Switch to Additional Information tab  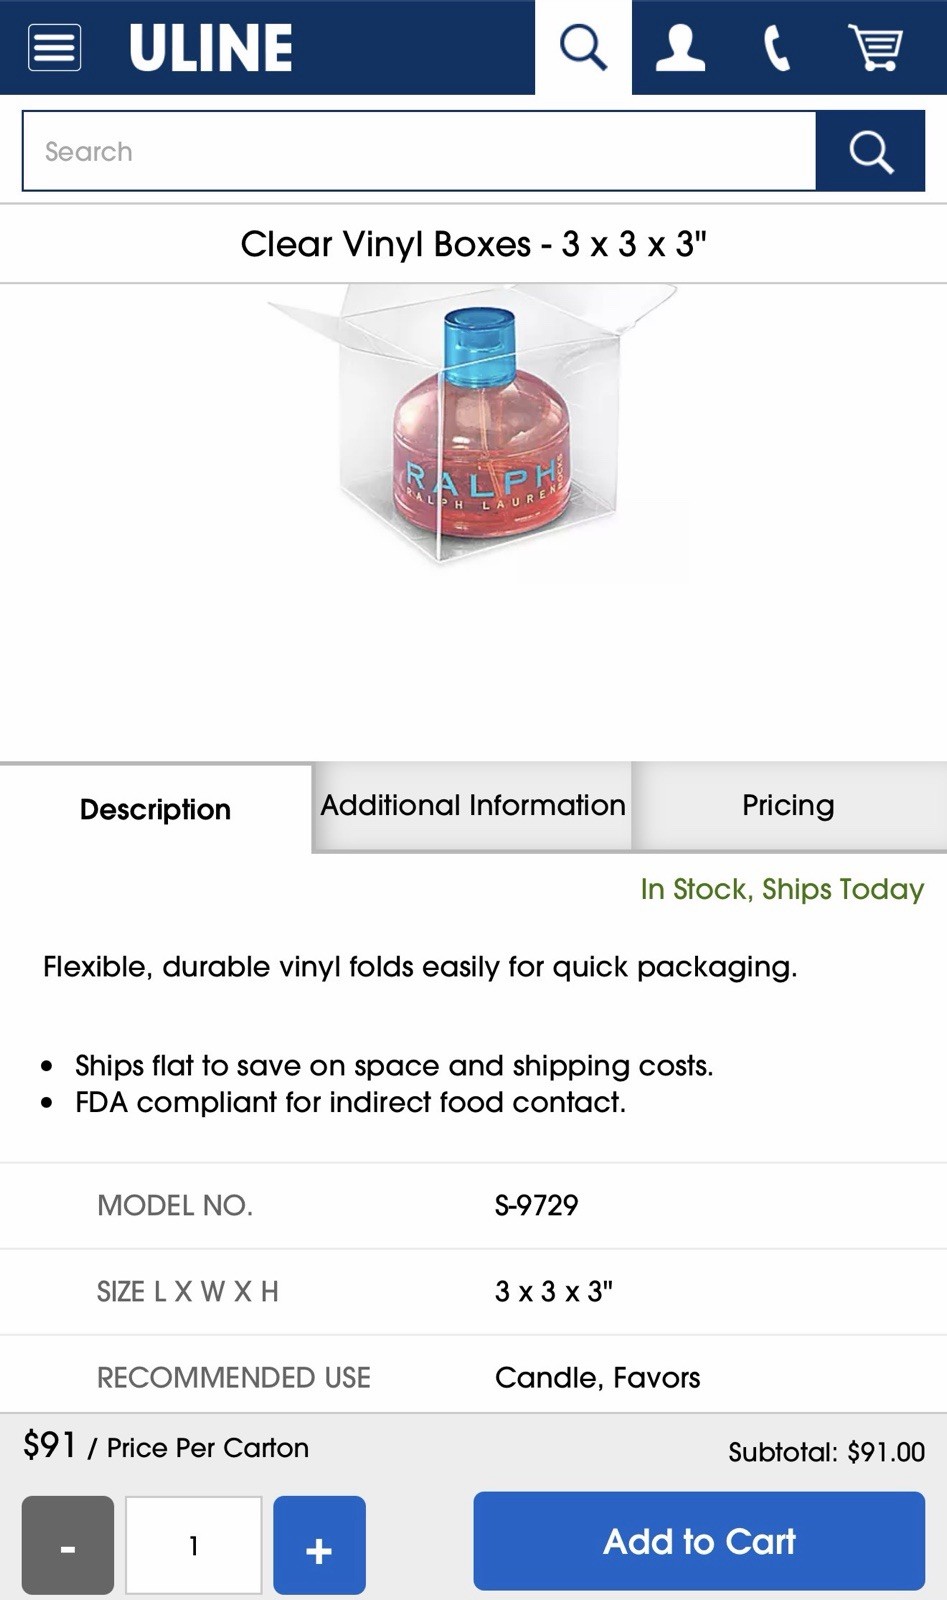(472, 806)
